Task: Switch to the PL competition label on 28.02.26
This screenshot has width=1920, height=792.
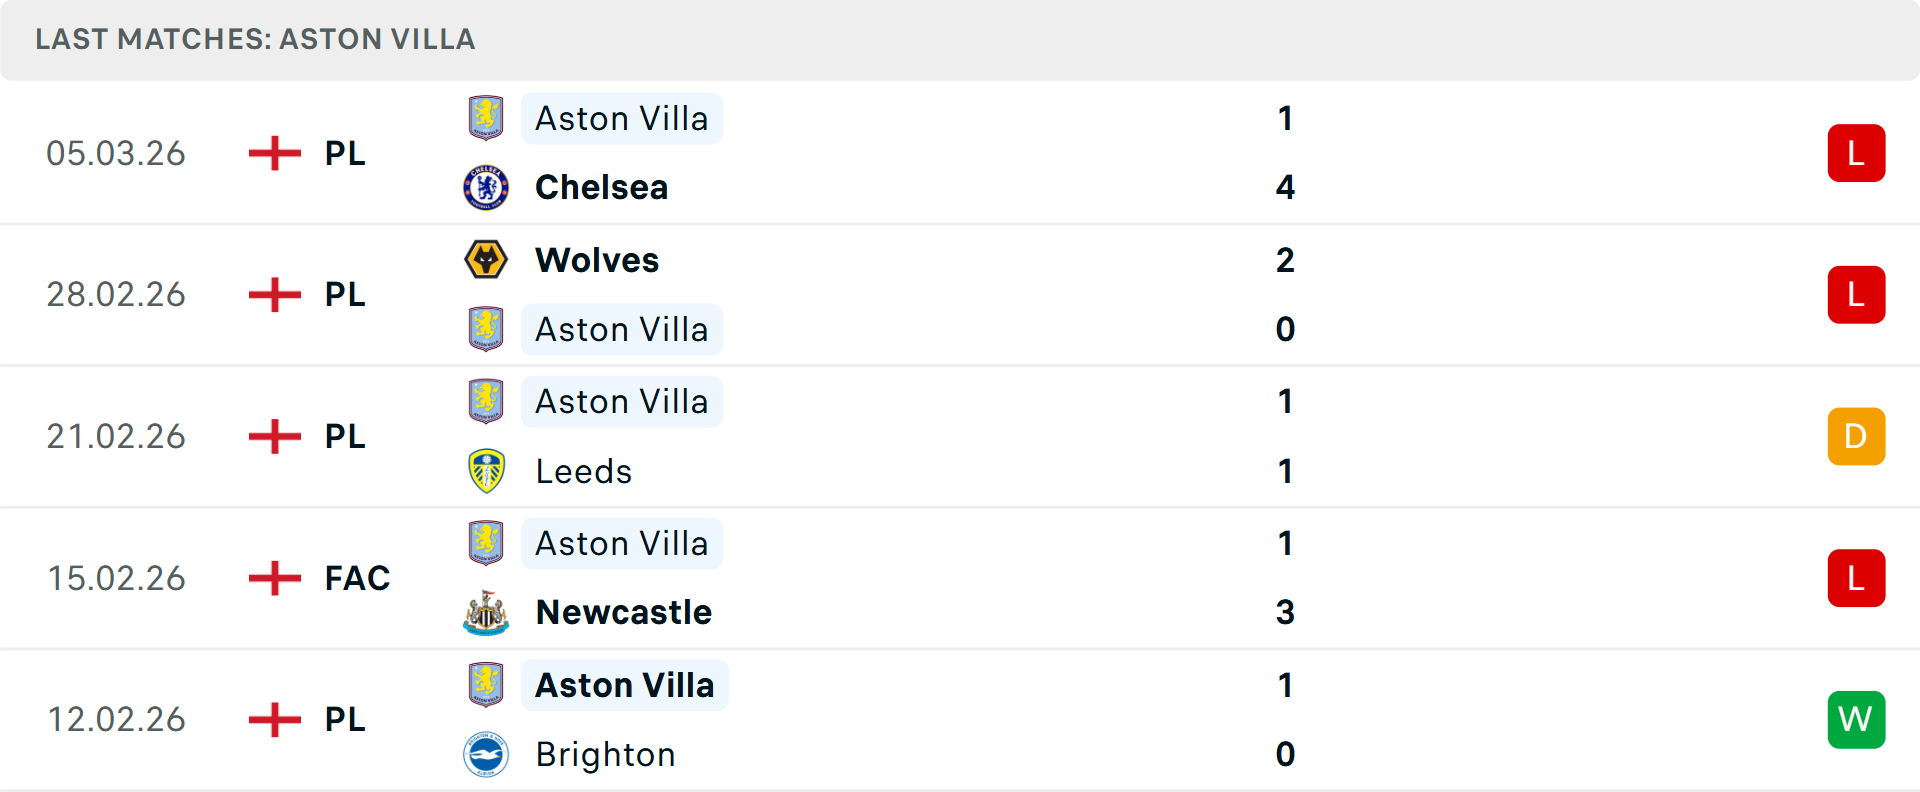Action: pyautogui.click(x=343, y=294)
